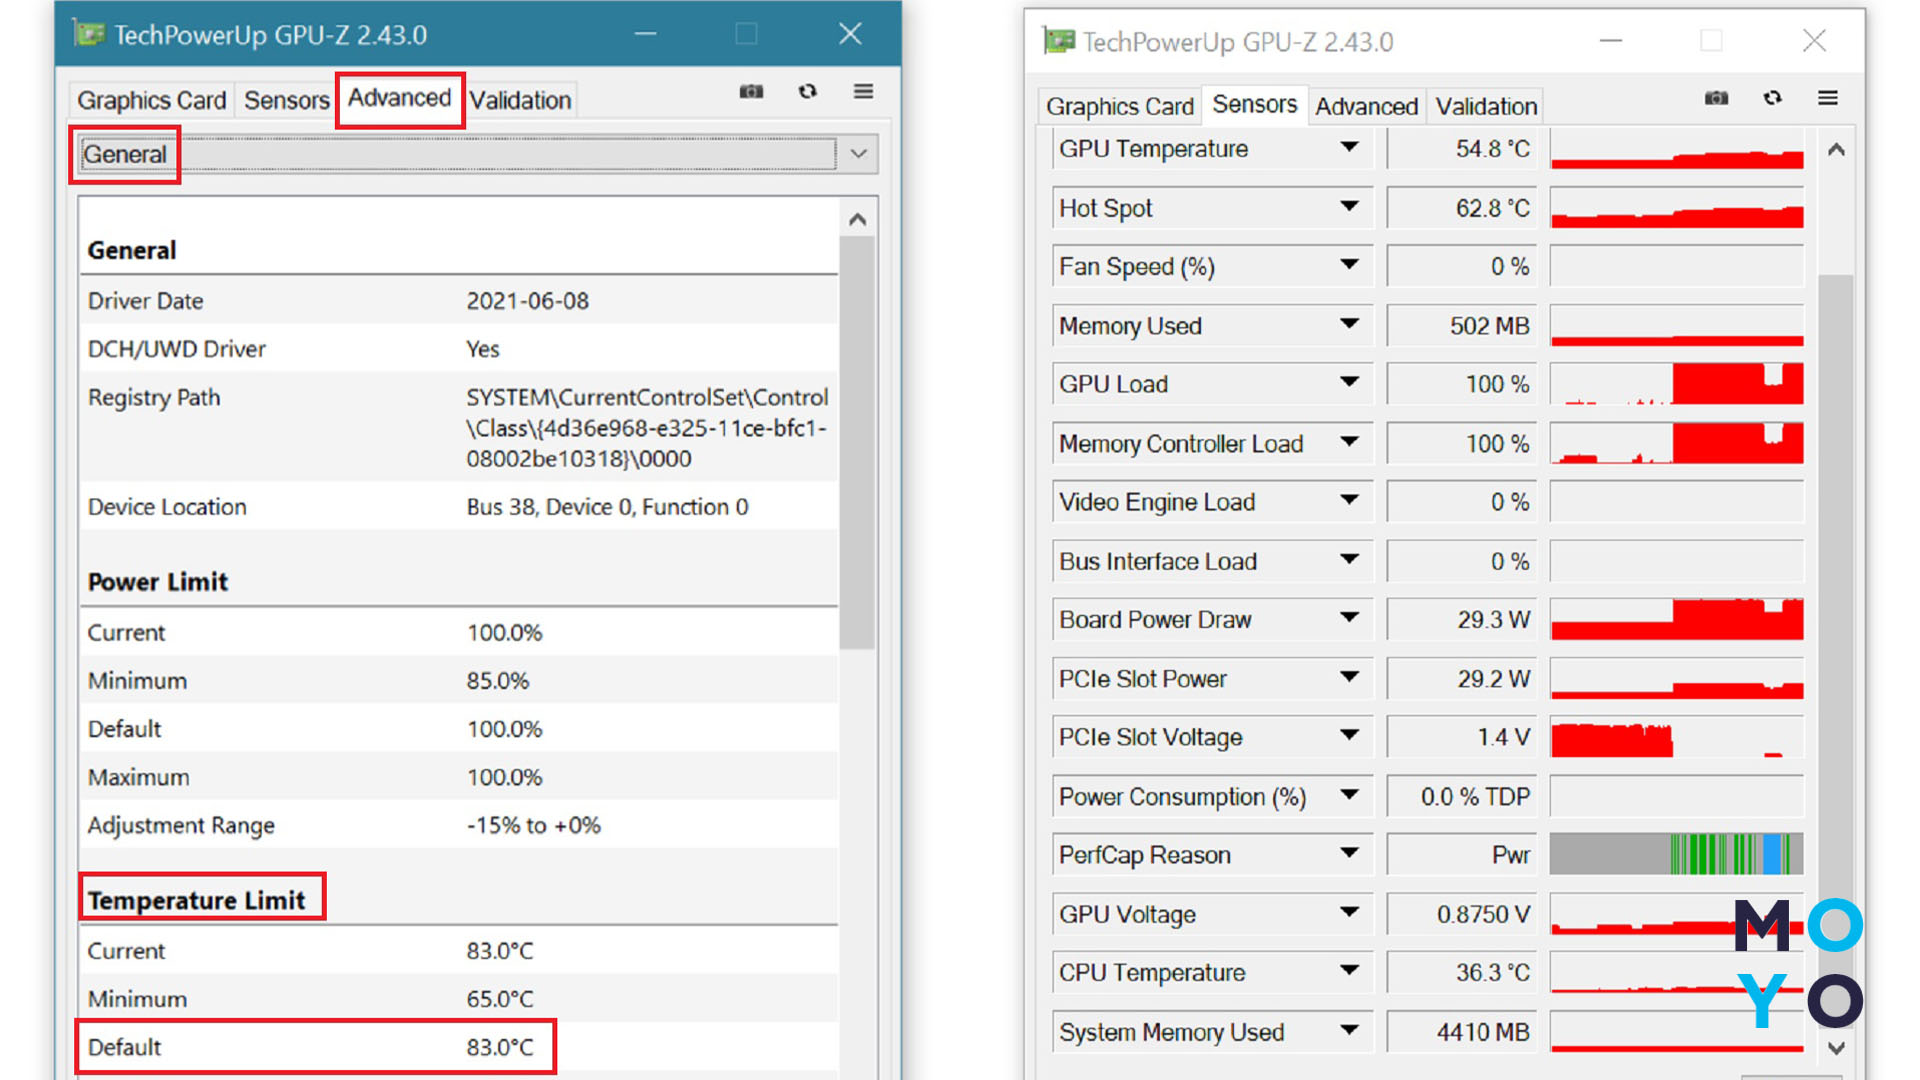Select Advanced tab in right window
This screenshot has width=1920, height=1080.
(1366, 106)
